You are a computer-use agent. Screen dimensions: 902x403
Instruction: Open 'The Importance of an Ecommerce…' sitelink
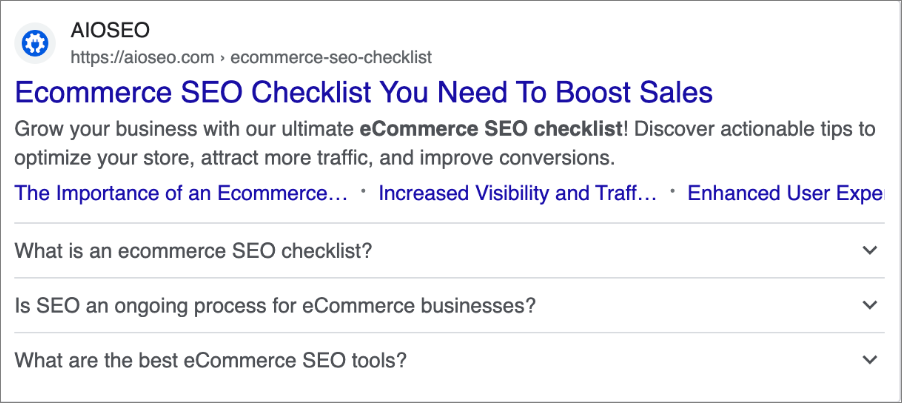pos(181,193)
